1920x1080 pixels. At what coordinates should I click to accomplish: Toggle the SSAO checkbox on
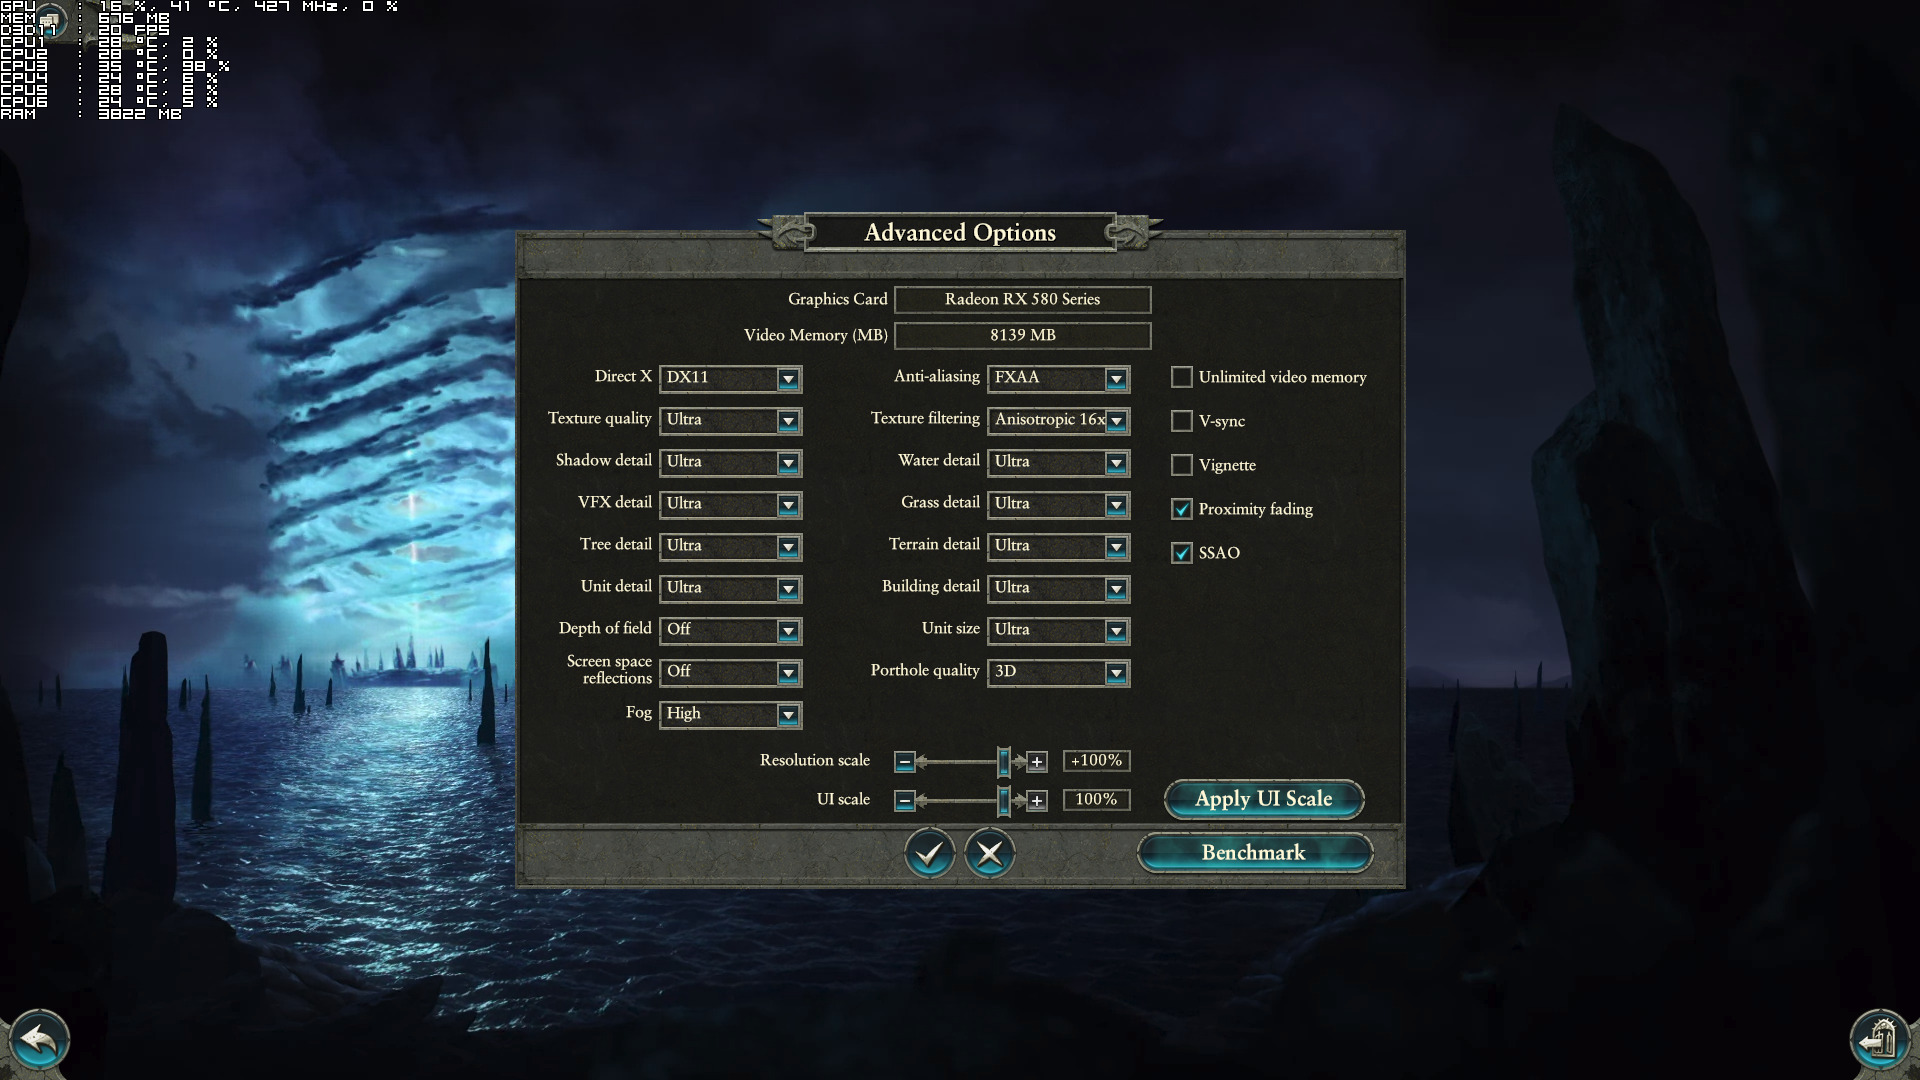pos(1182,553)
